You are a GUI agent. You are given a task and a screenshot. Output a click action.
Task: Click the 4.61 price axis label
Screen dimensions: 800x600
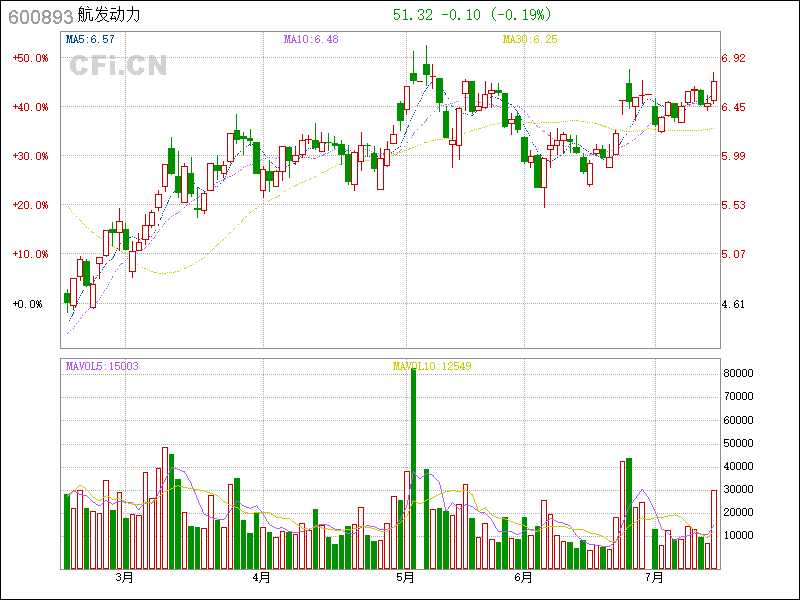click(x=734, y=303)
